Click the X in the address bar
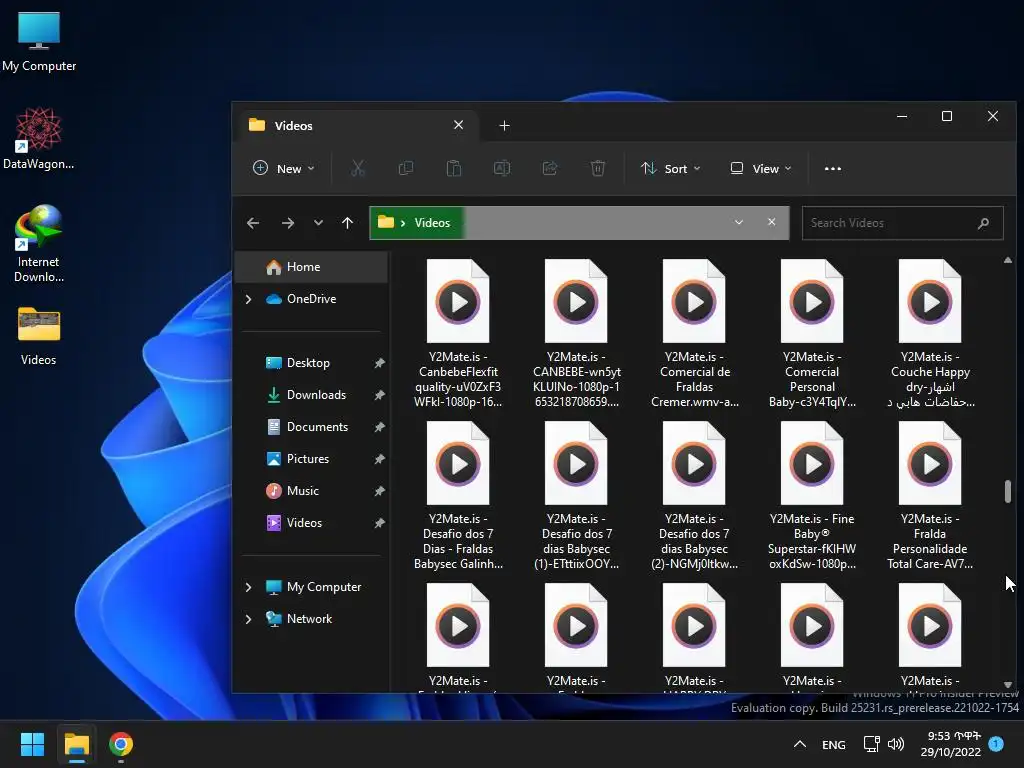The height and width of the screenshot is (768, 1024). tap(771, 222)
